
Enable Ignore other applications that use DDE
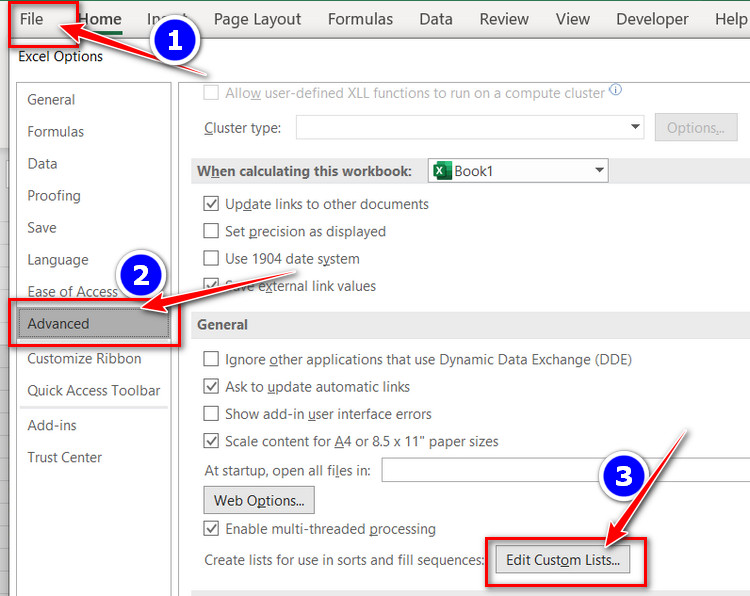(x=211, y=359)
